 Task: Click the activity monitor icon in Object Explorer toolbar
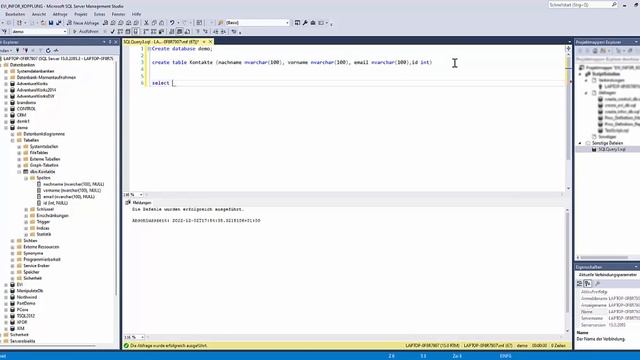coord(56,50)
